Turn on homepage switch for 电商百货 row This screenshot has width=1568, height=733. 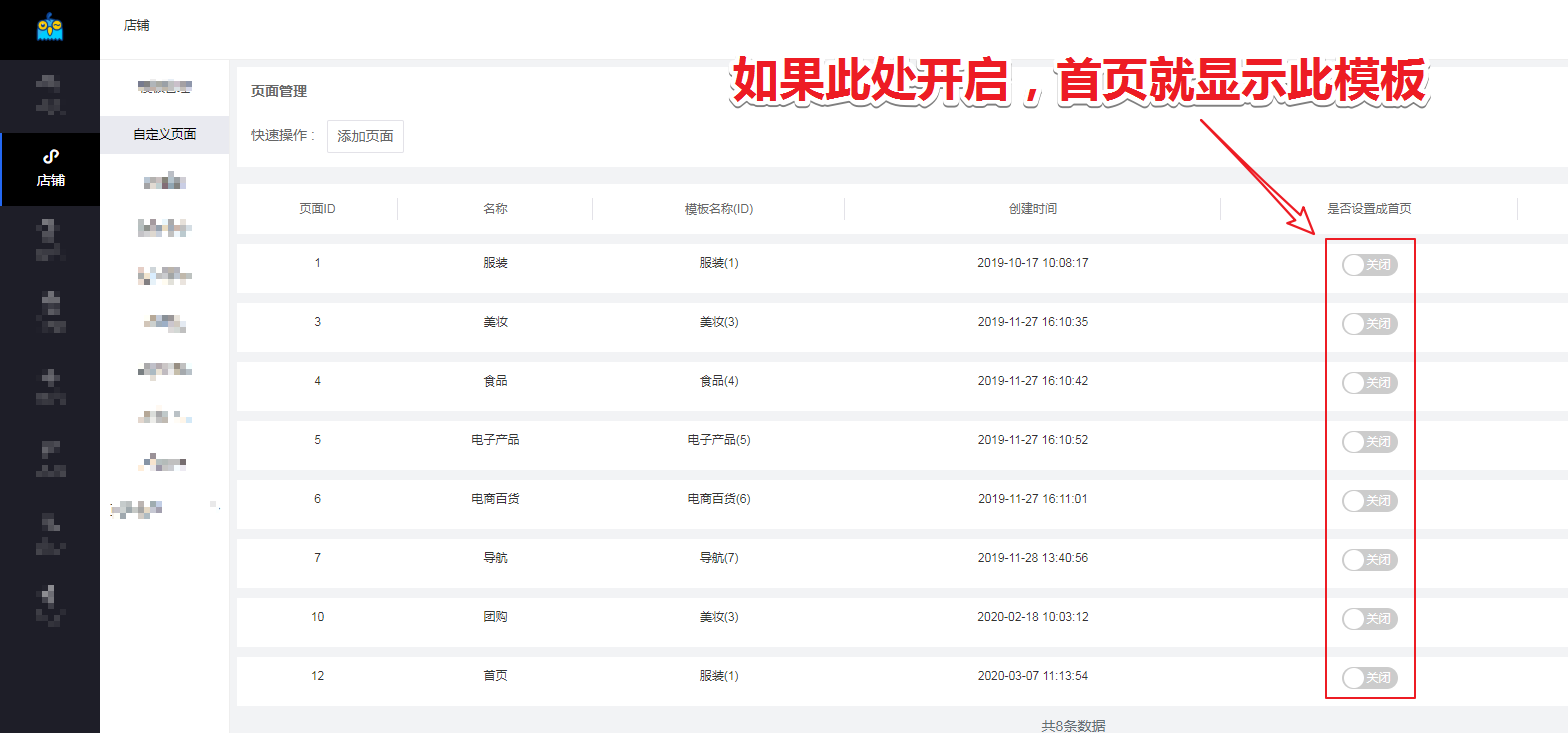1369,501
